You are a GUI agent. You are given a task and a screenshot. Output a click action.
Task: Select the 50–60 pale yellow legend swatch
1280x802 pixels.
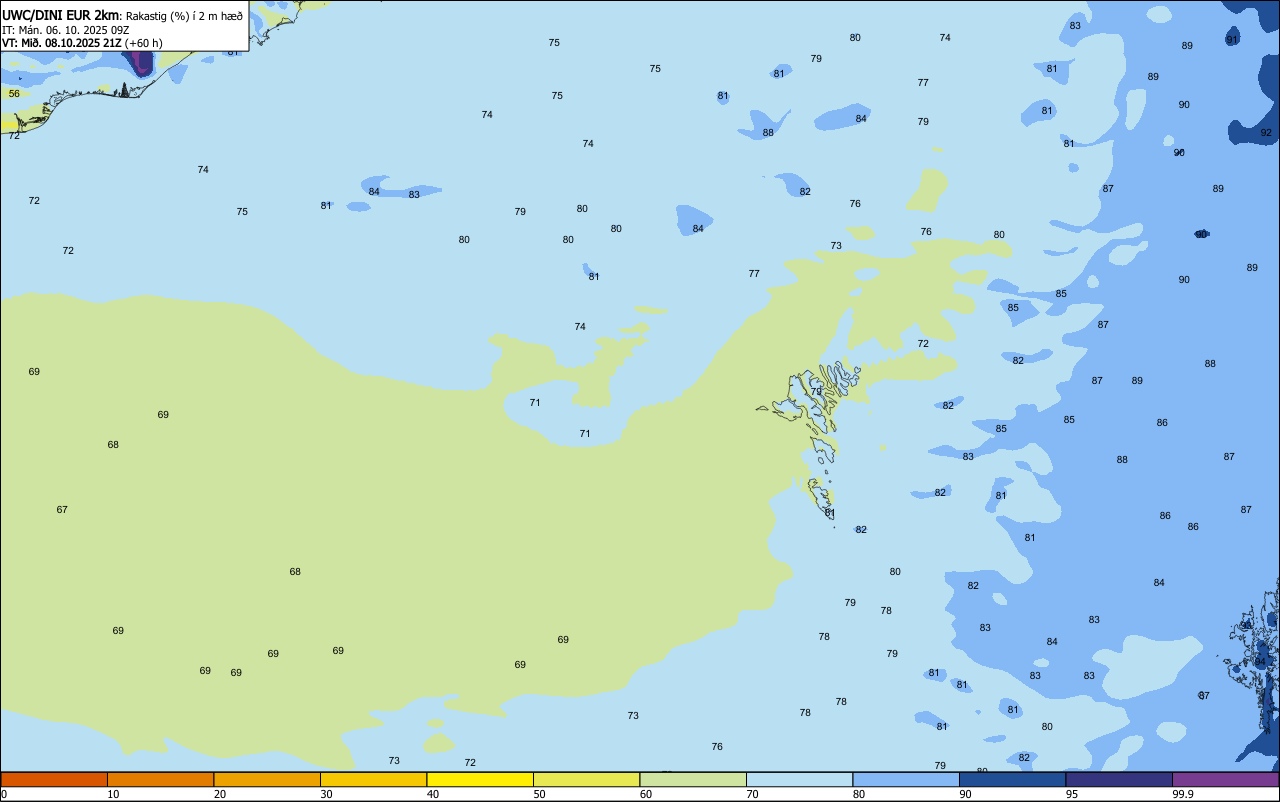(586, 779)
